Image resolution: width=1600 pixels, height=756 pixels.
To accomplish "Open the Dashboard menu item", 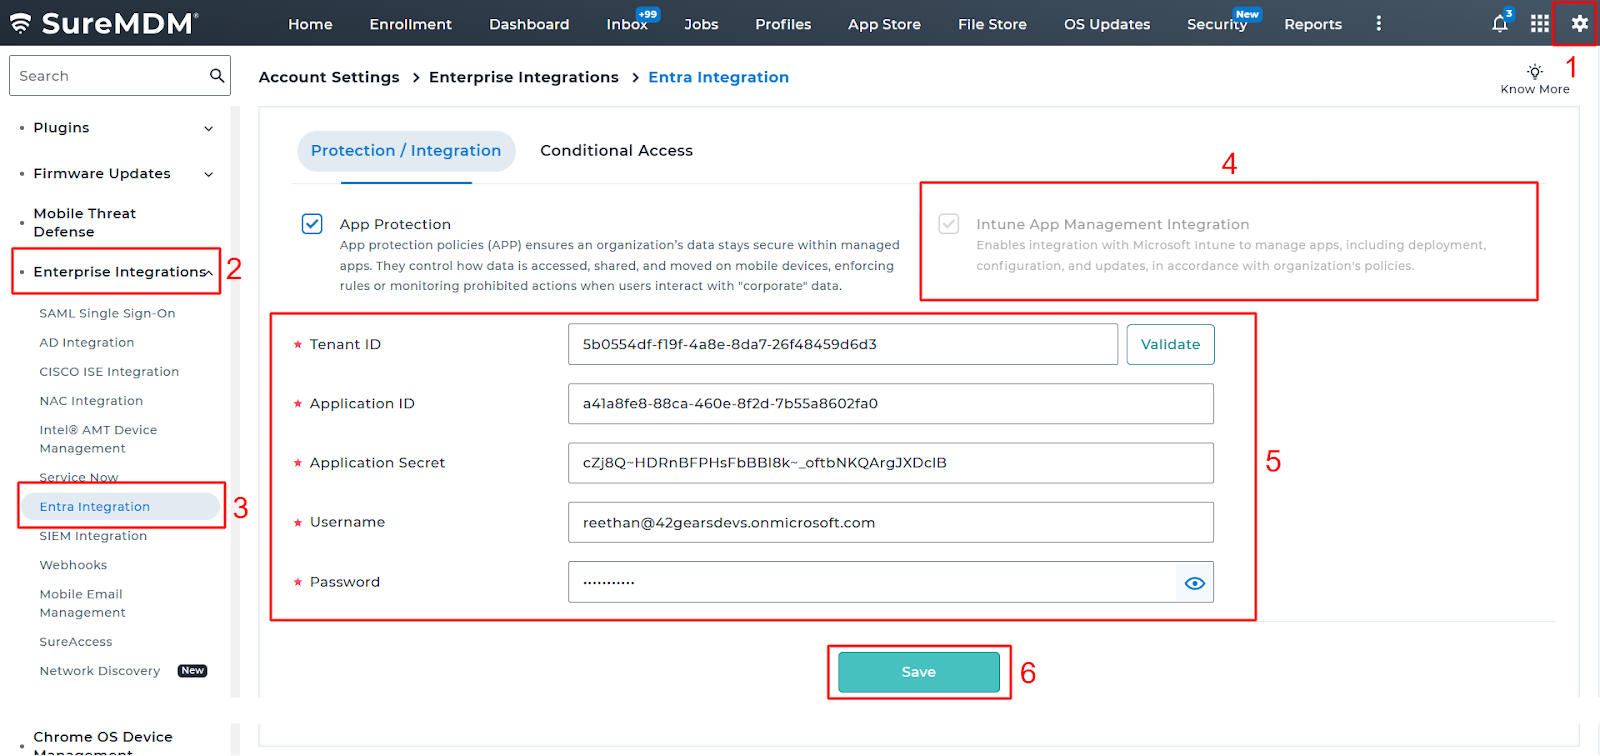I will point(529,24).
